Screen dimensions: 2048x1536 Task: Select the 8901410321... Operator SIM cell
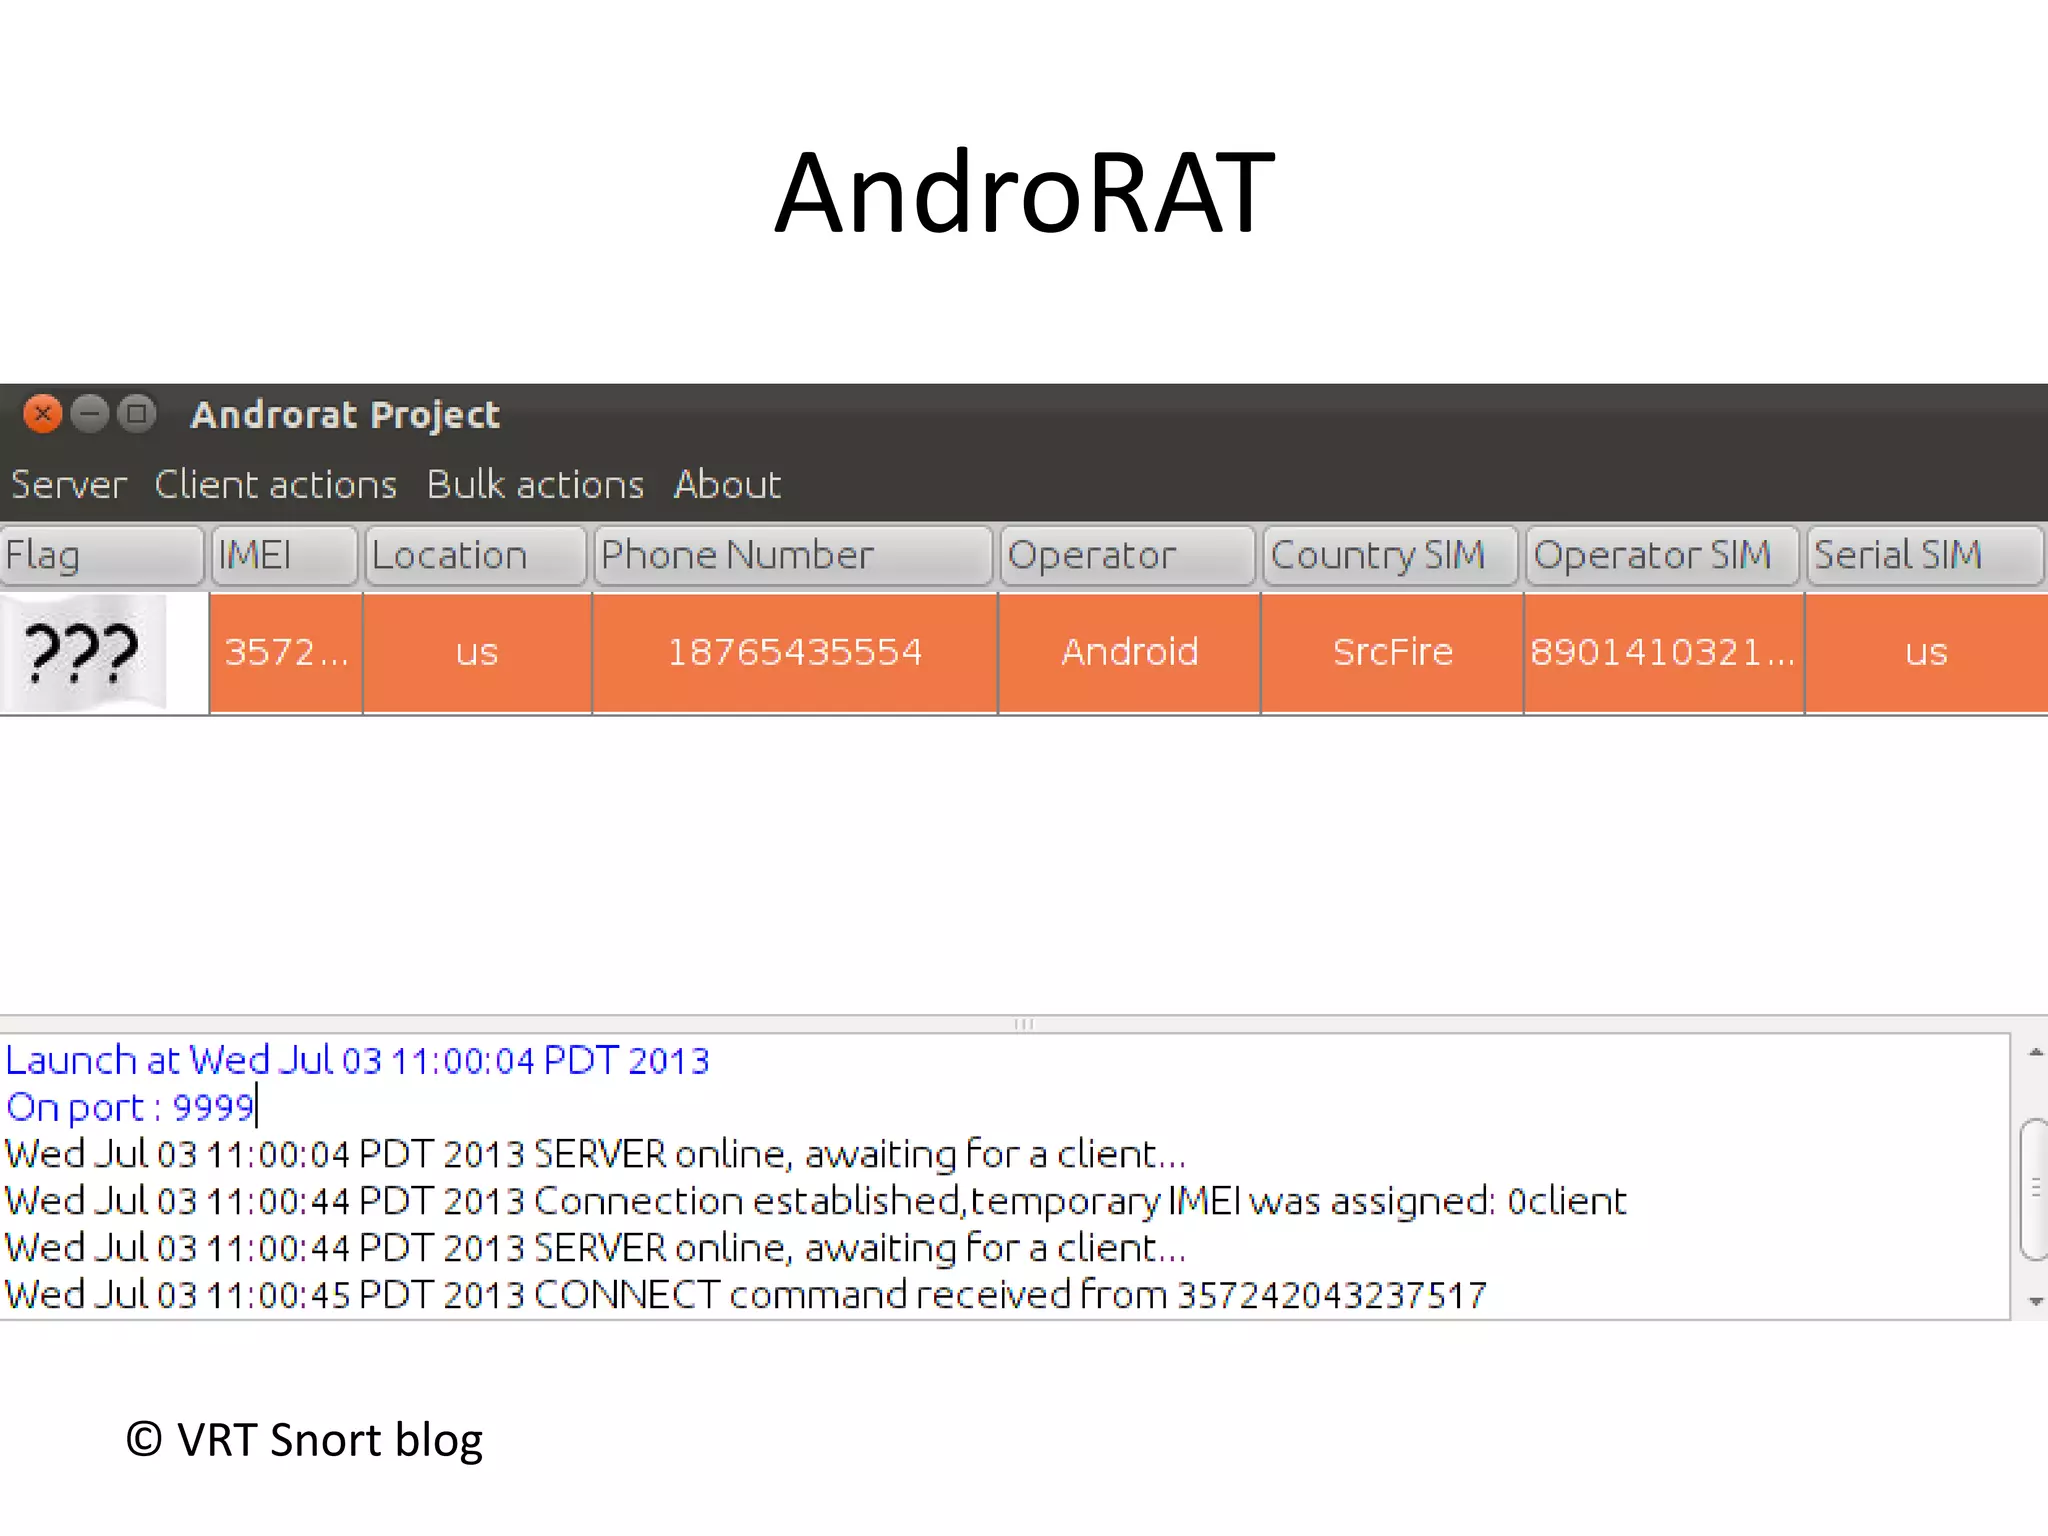pos(1664,652)
